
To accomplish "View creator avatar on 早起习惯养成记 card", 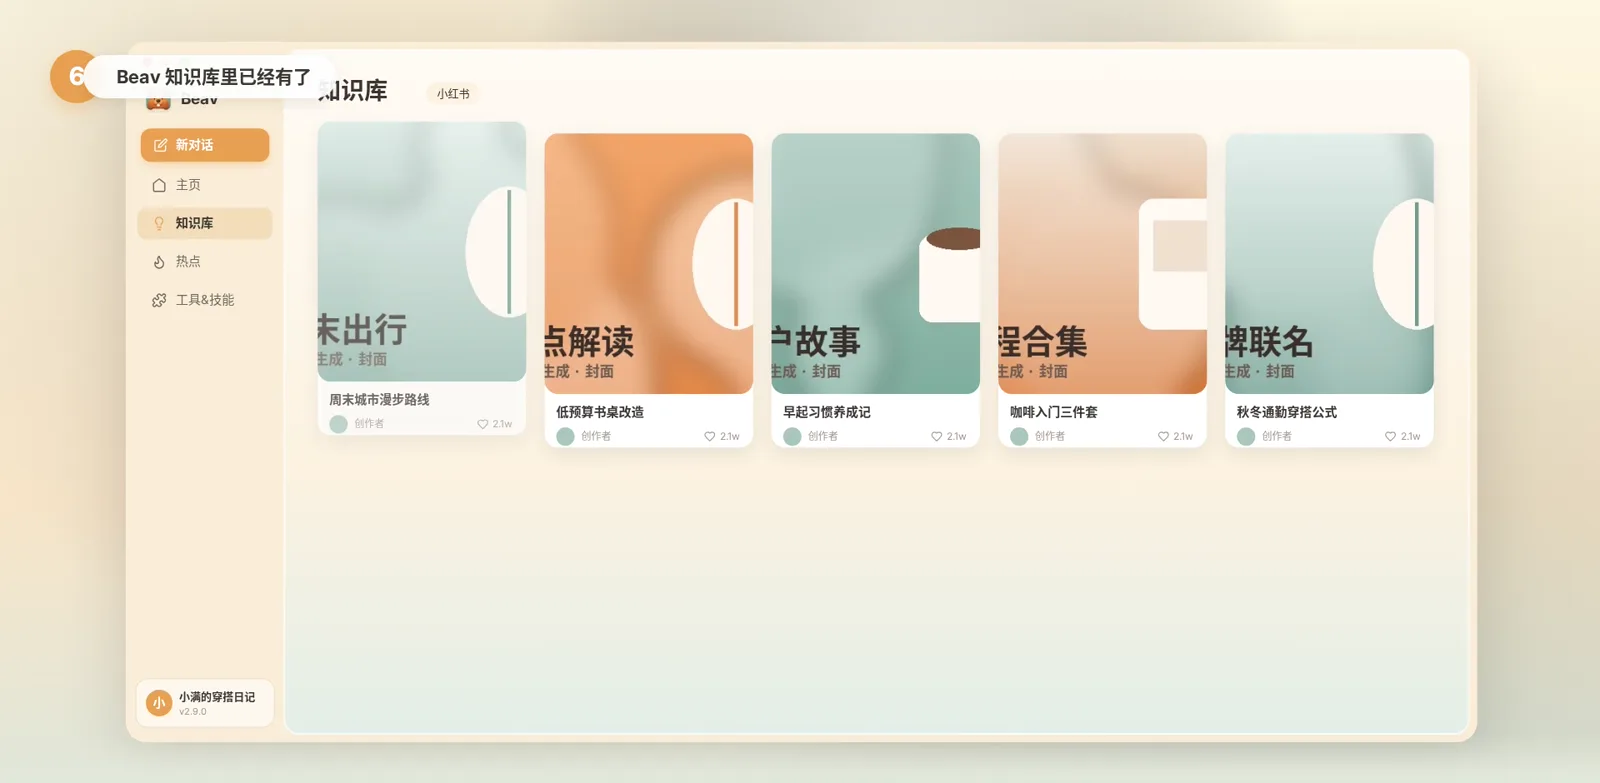I will click(793, 436).
